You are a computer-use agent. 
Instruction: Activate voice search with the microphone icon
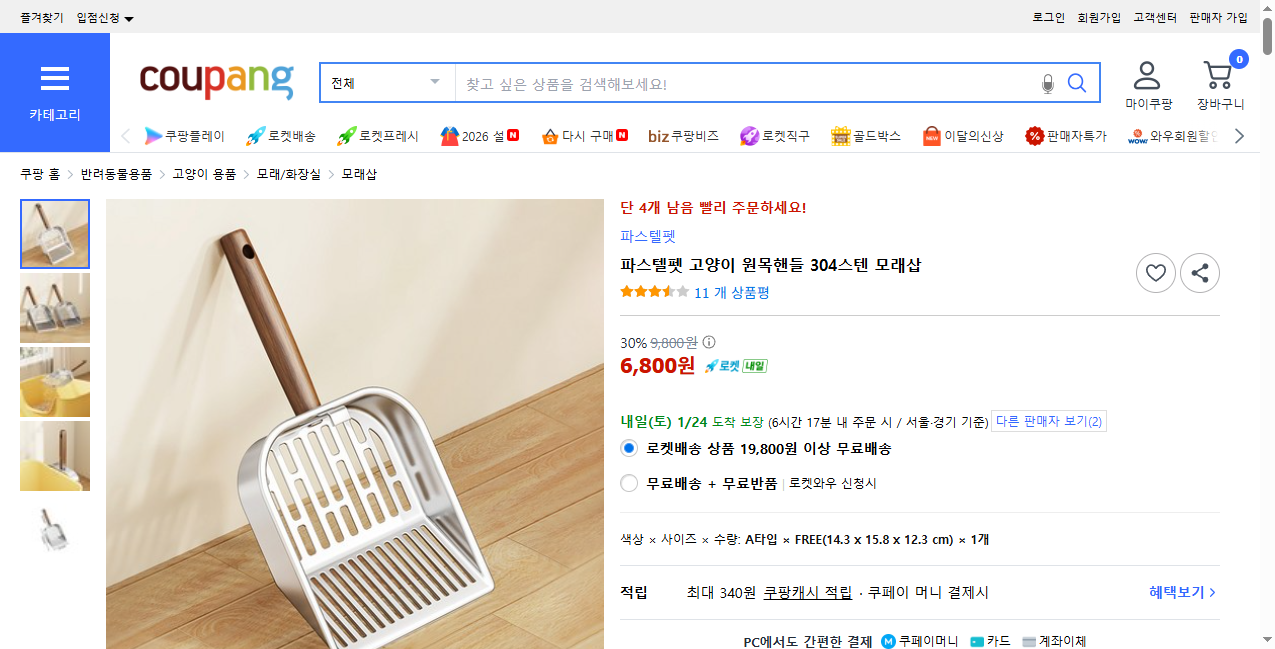click(x=1047, y=83)
